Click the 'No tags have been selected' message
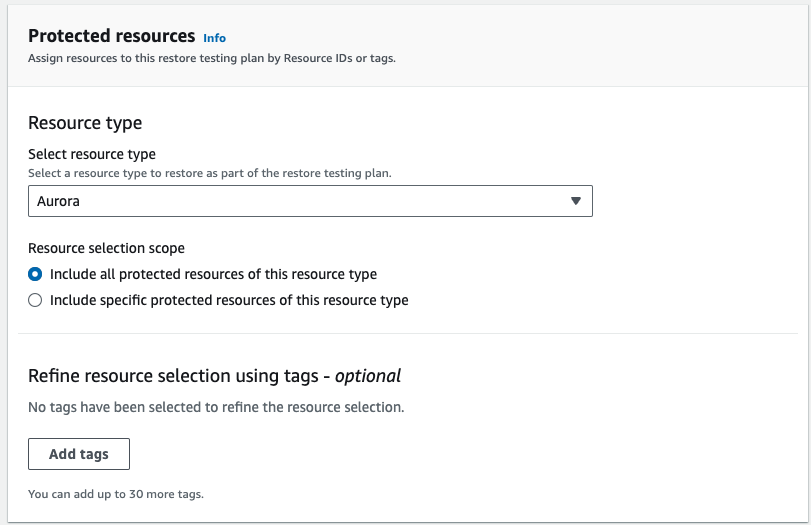Screen dimensions: 811x525 pos(216,407)
